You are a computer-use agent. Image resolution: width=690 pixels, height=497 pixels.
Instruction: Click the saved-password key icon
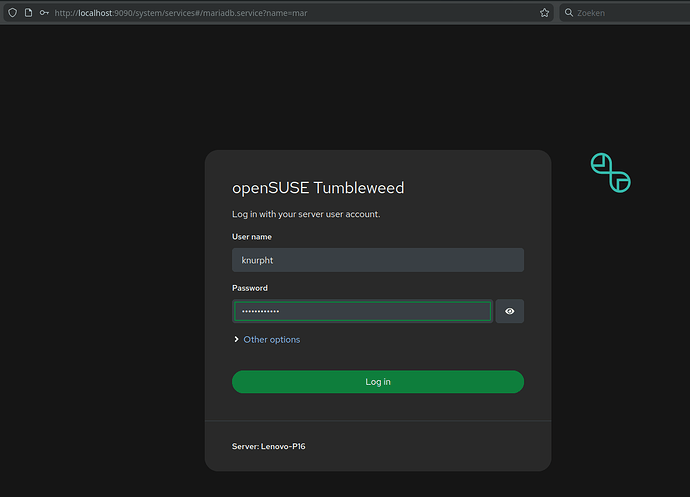pyautogui.click(x=44, y=13)
